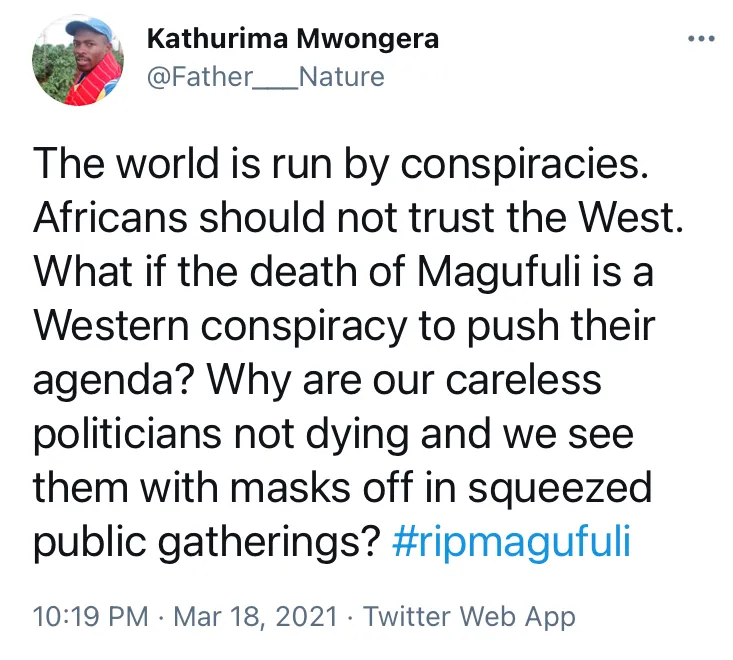Click the word "Western" in the tweet text
Image resolution: width=733 pixels, height=660 pixels.
tap(113, 326)
